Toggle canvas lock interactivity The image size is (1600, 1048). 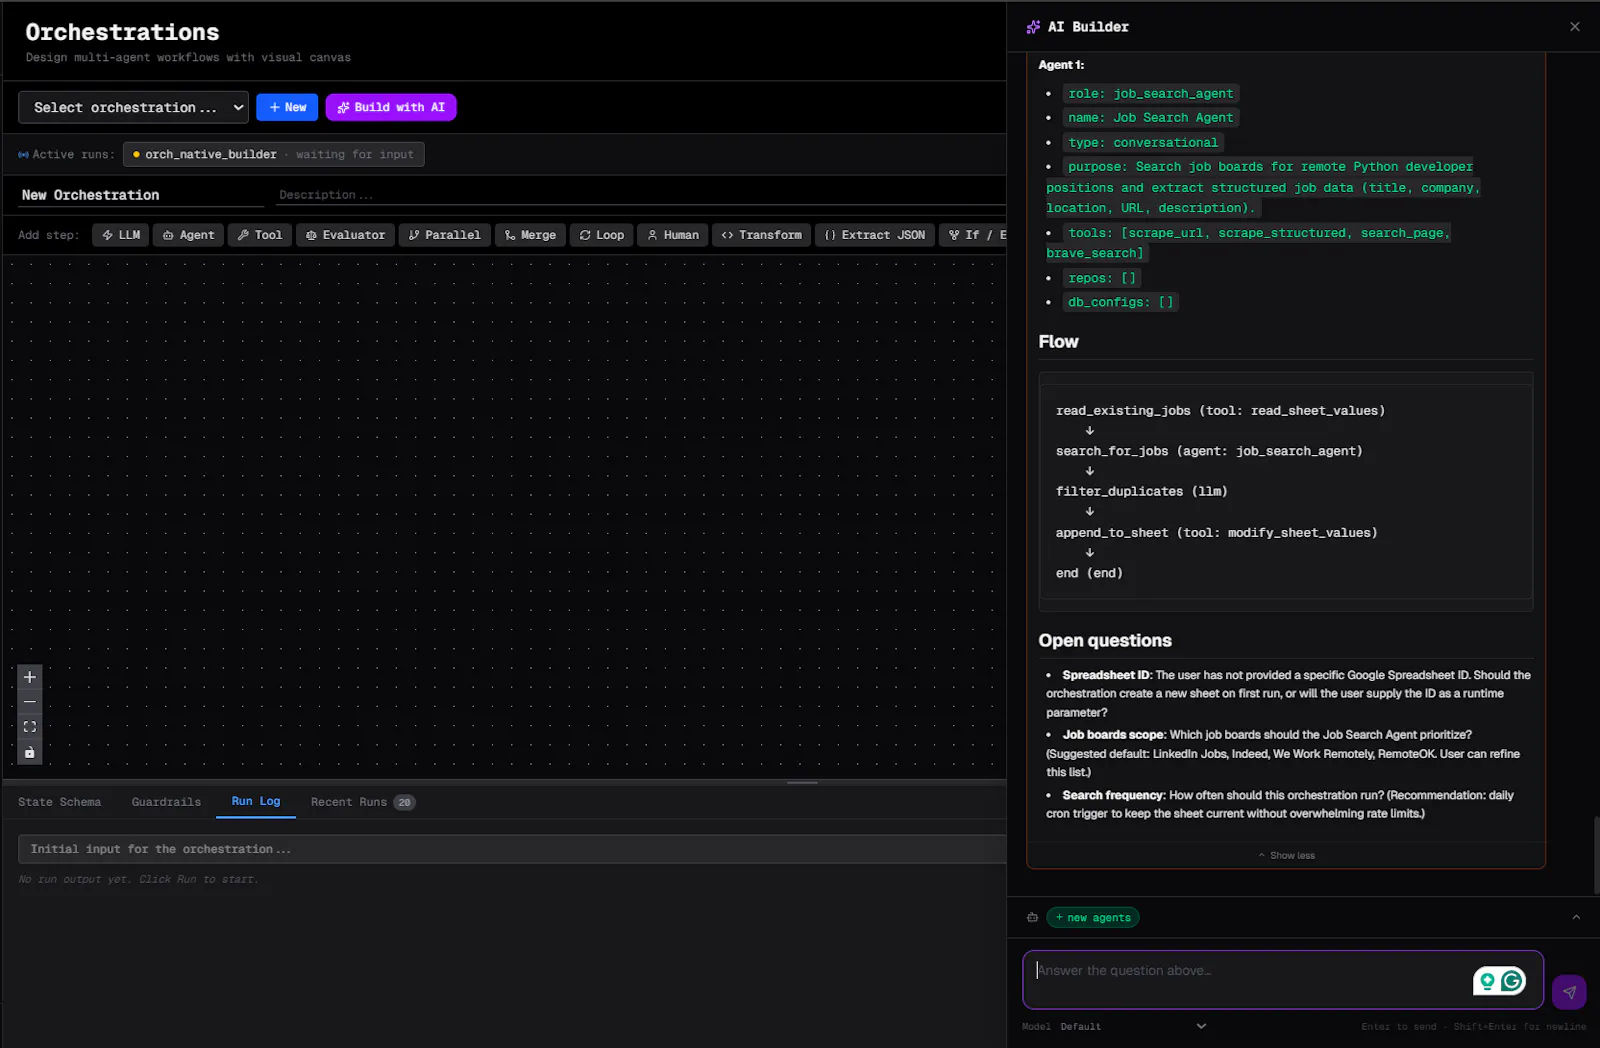(30, 752)
